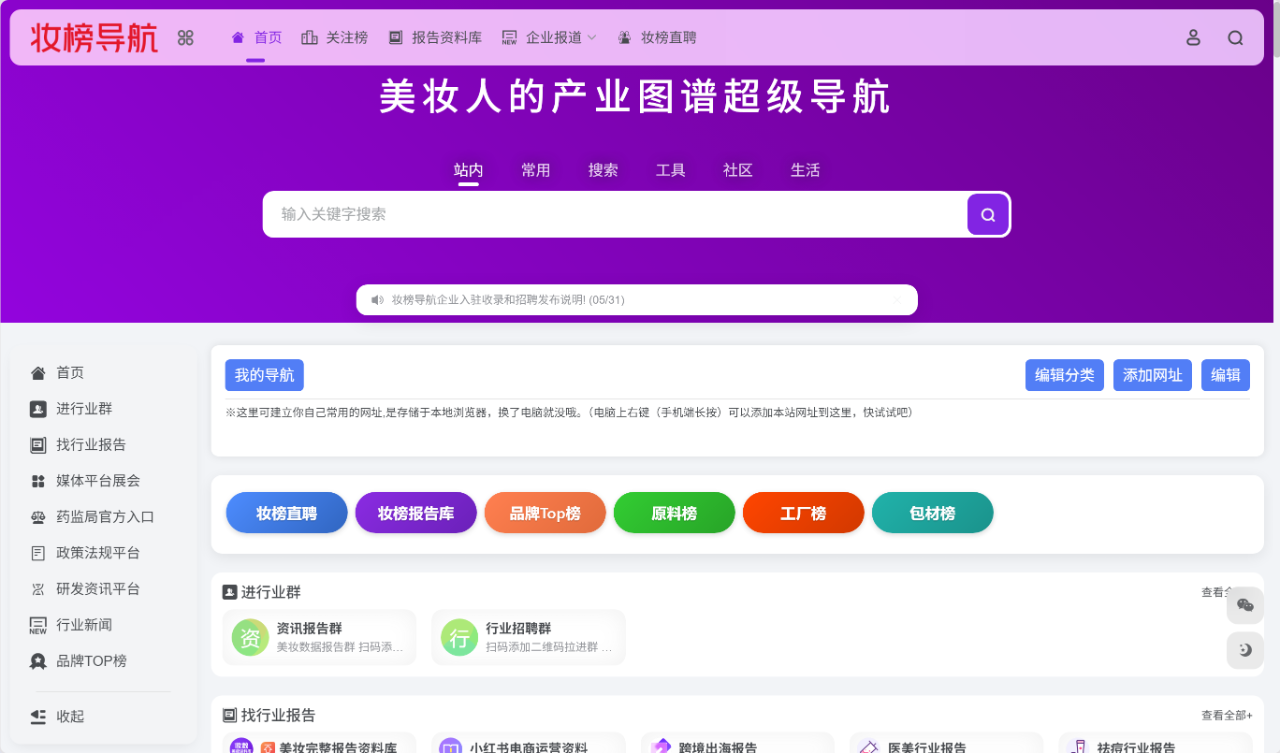This screenshot has width=1280, height=753.
Task: Select the 社区 search tab
Action: pyautogui.click(x=738, y=170)
